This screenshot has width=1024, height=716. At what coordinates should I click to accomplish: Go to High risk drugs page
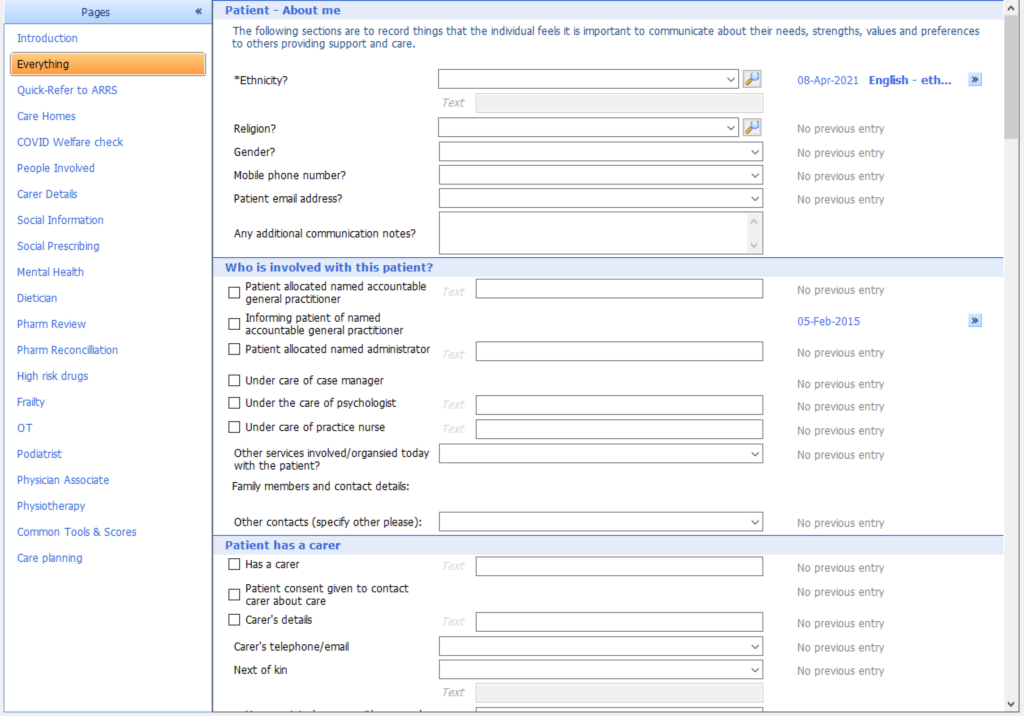pos(52,376)
